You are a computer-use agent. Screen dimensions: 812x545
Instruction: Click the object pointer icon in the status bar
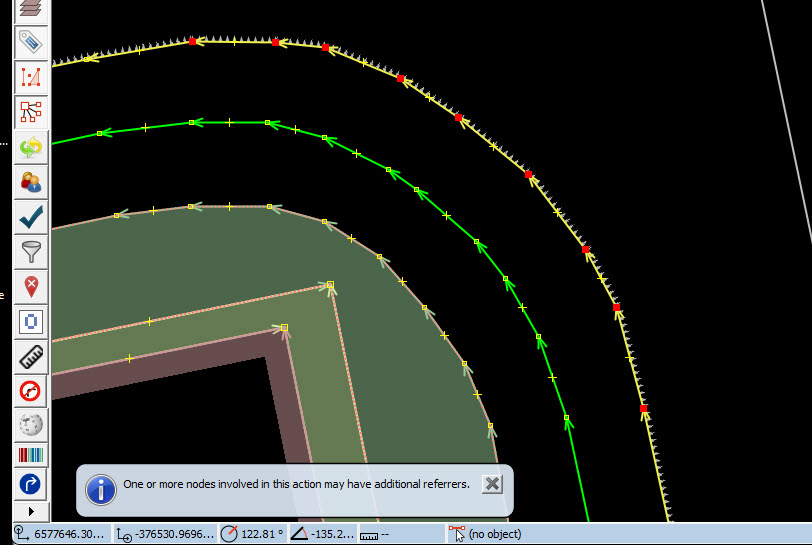point(457,534)
